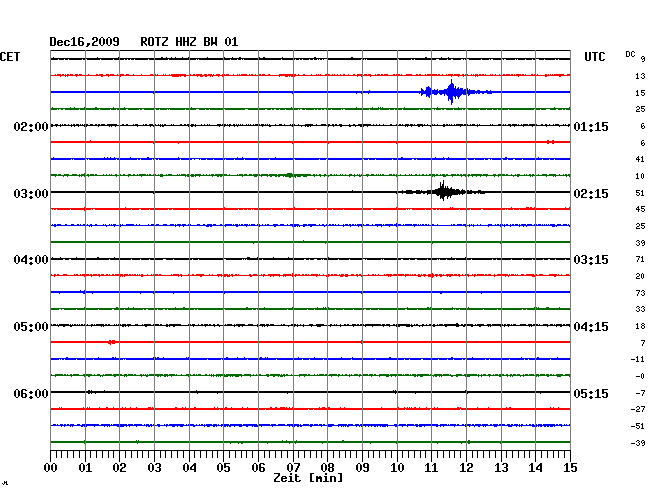This screenshot has width=650, height=494.
Task: Click DC value 20 in right column
Action: [x=640, y=276]
